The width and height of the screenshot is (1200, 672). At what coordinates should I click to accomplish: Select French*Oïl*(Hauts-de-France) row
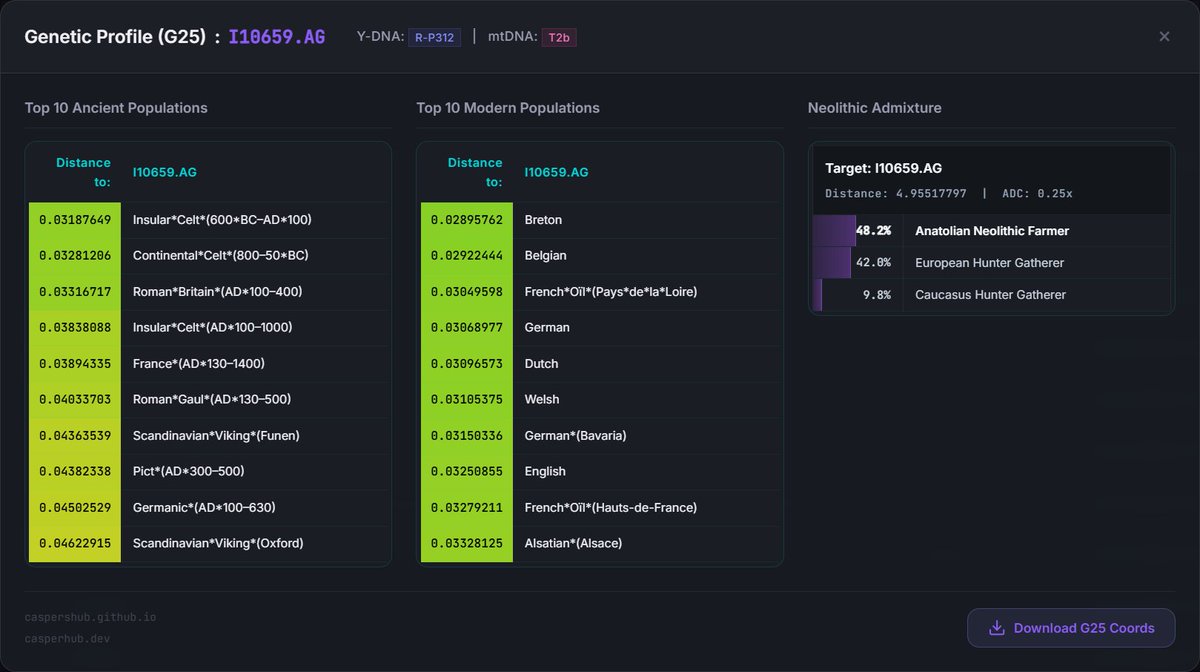(600, 508)
